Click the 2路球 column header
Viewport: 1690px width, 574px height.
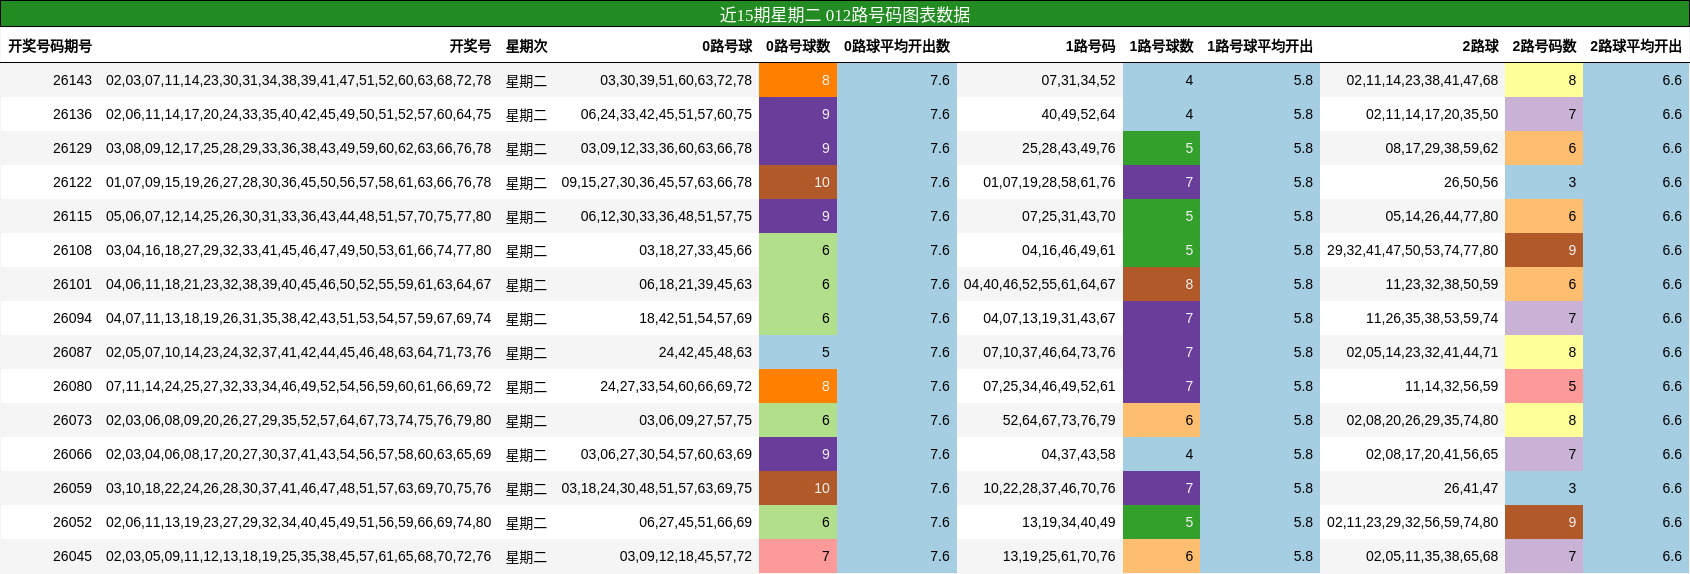[1480, 46]
